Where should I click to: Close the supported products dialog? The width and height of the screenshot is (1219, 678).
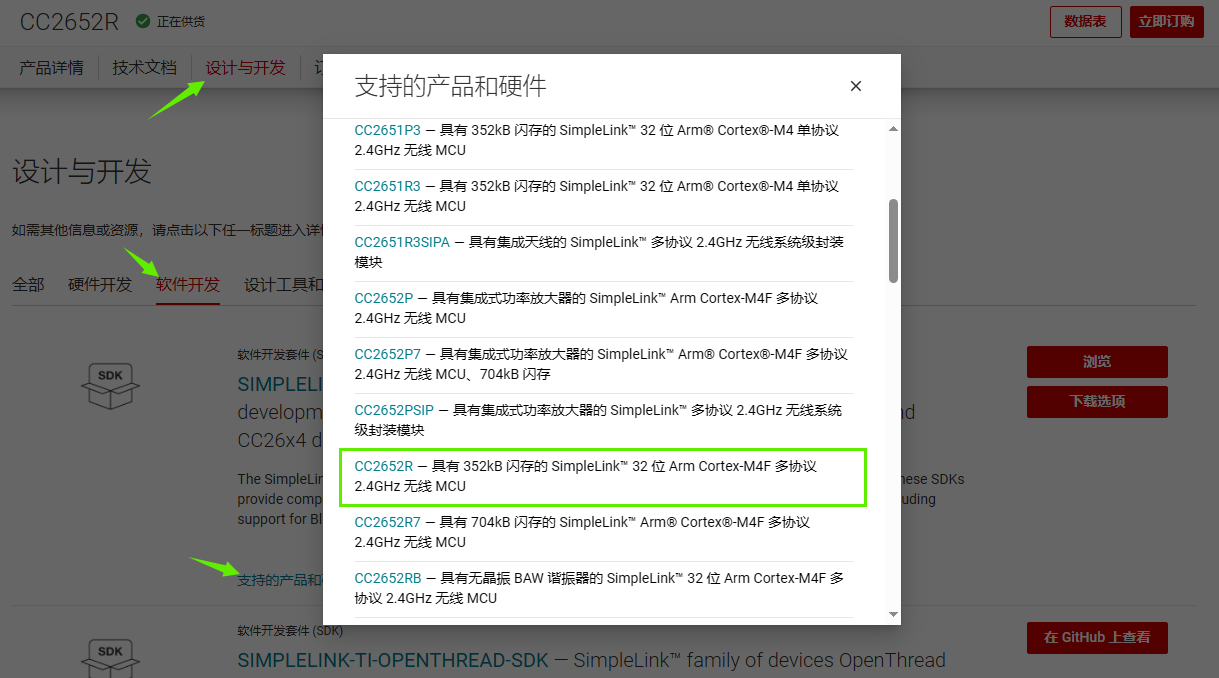(x=856, y=86)
